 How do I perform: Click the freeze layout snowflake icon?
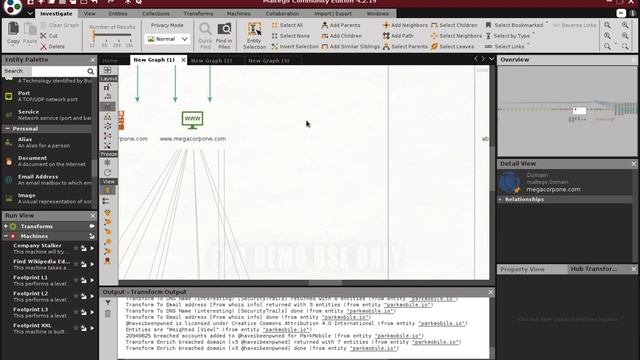pyautogui.click(x=108, y=162)
